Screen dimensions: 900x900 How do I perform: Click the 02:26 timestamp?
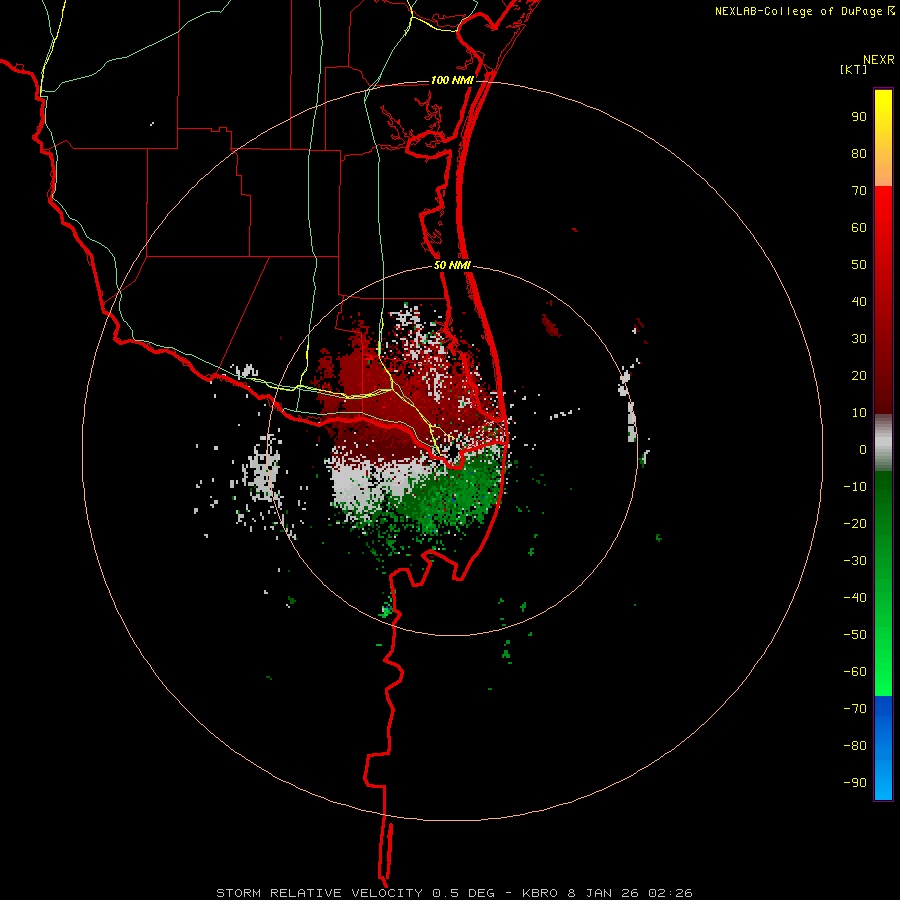(670, 893)
